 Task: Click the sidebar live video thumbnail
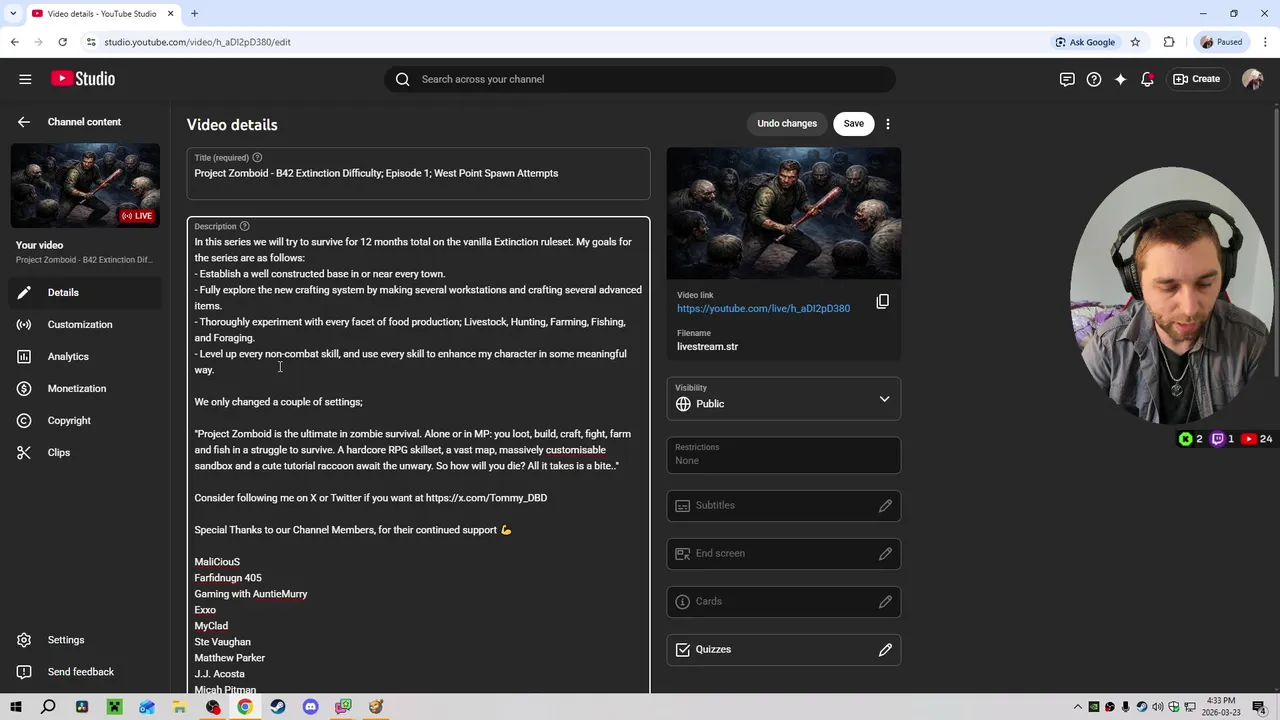[85, 186]
